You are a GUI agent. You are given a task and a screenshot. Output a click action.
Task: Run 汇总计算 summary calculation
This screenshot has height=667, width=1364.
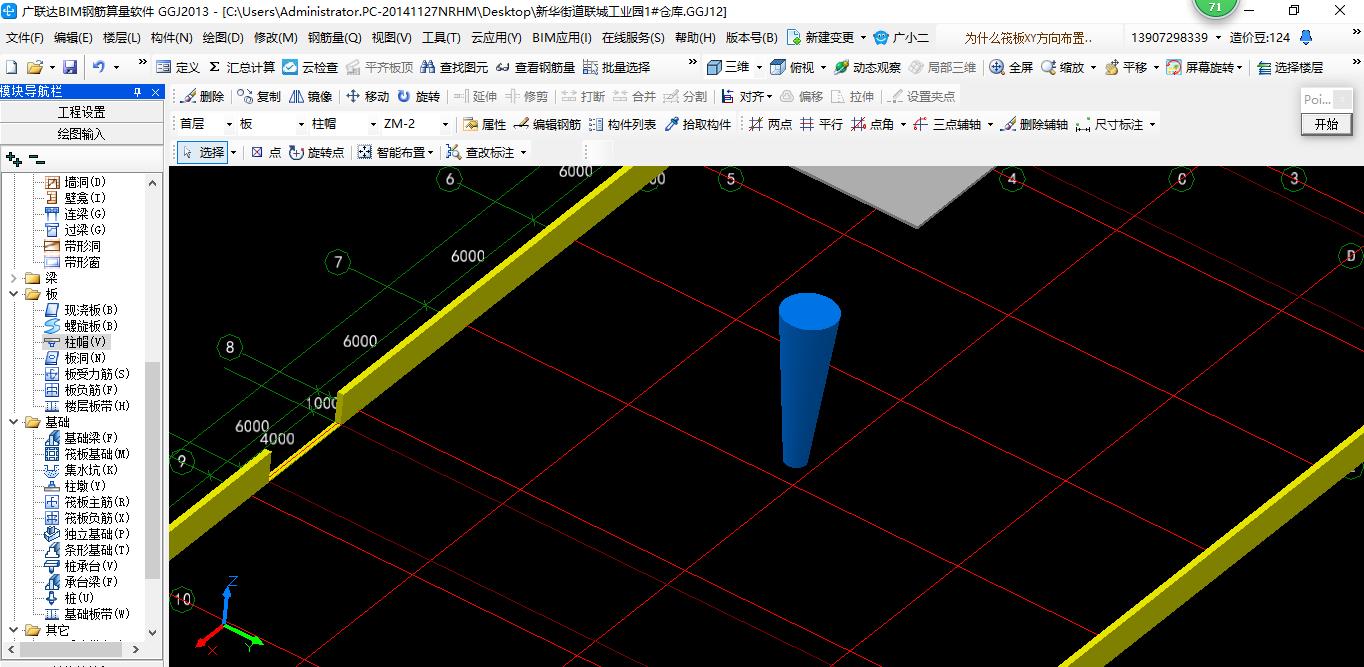(241, 67)
